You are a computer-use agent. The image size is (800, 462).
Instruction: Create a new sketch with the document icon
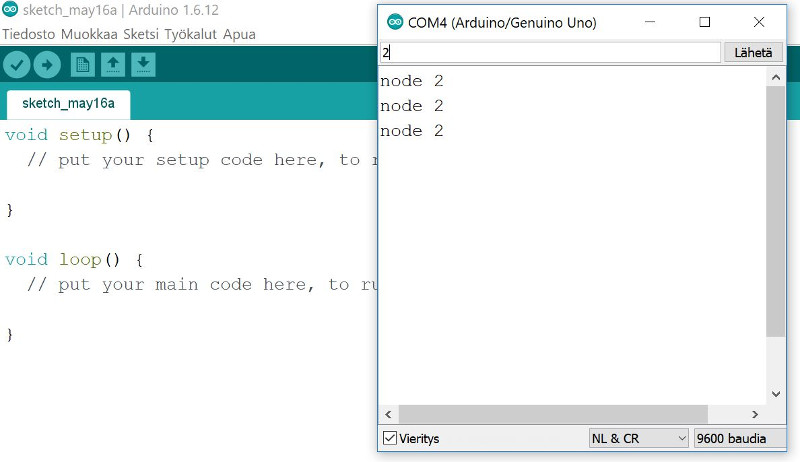(x=83, y=65)
